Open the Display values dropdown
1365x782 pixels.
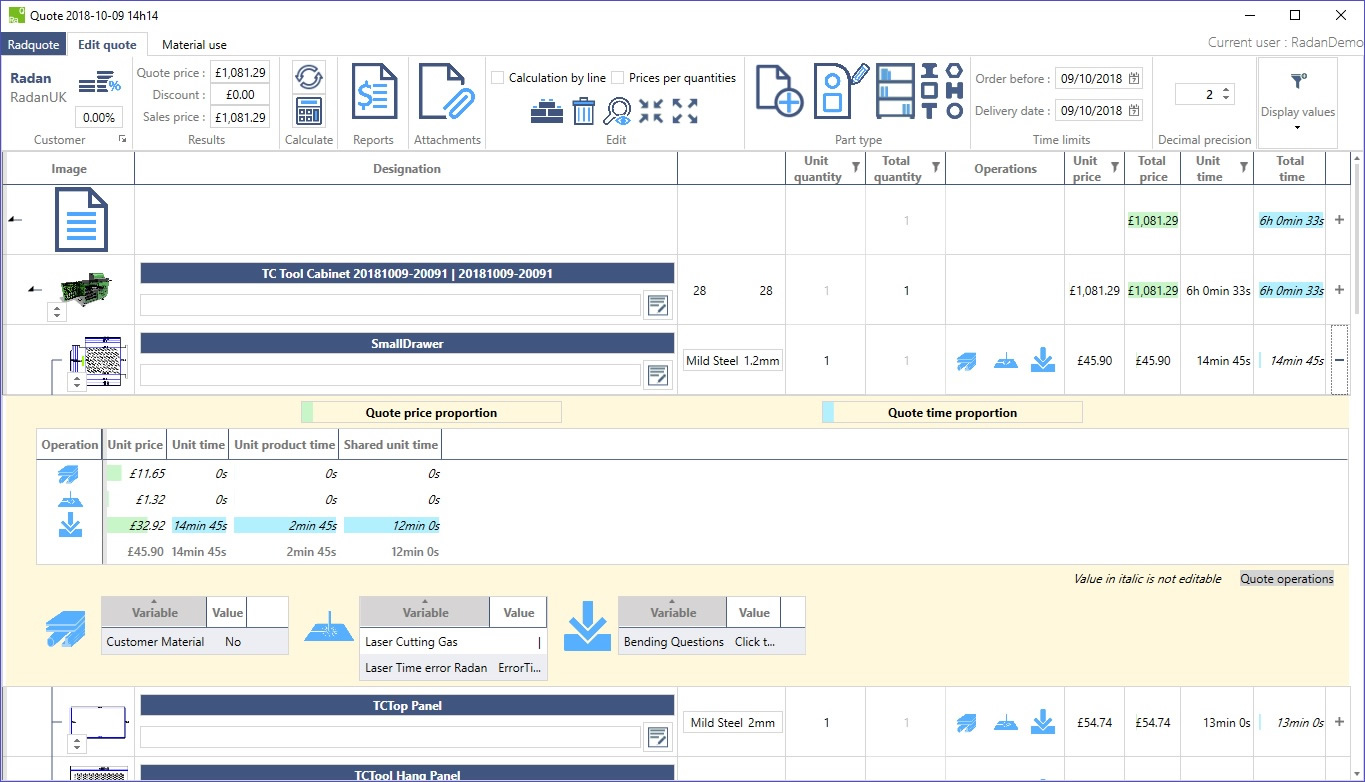[x=1297, y=104]
